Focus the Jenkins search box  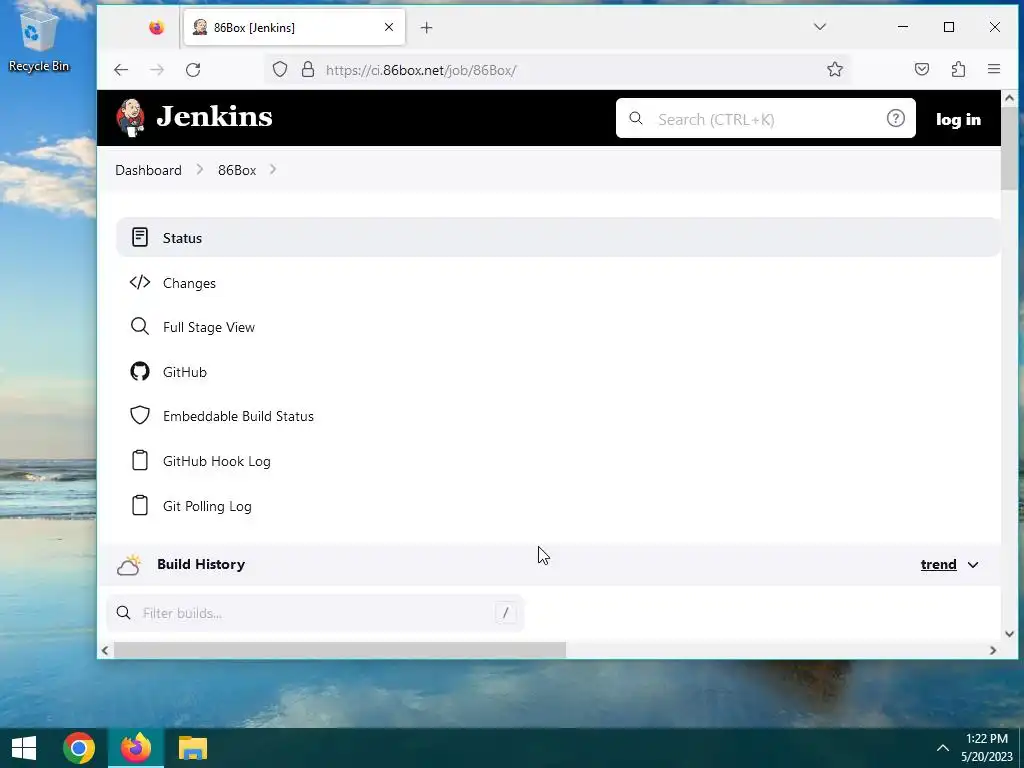click(x=765, y=119)
